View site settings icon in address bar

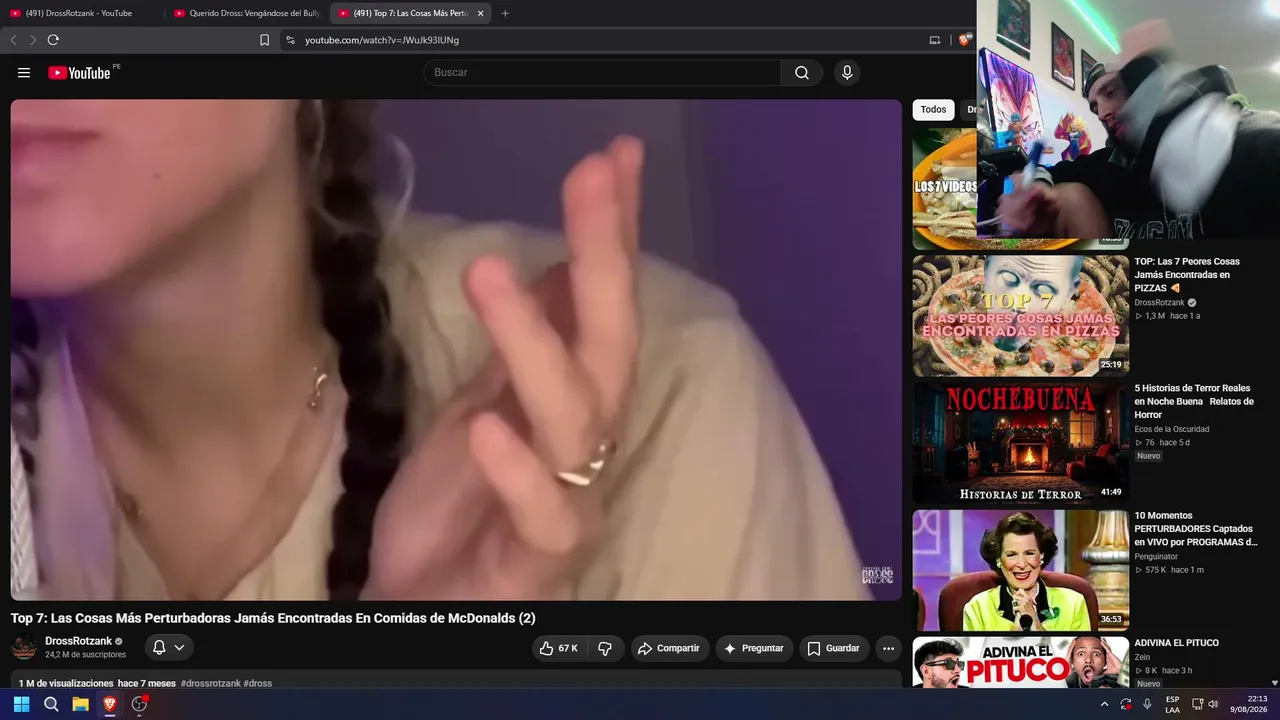tap(290, 40)
